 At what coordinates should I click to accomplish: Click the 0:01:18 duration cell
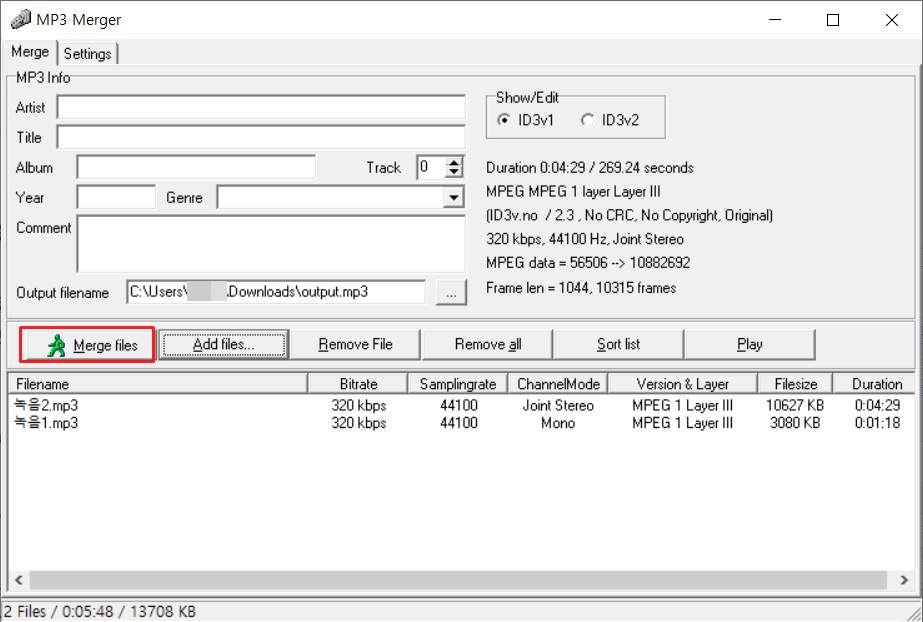(x=877, y=423)
